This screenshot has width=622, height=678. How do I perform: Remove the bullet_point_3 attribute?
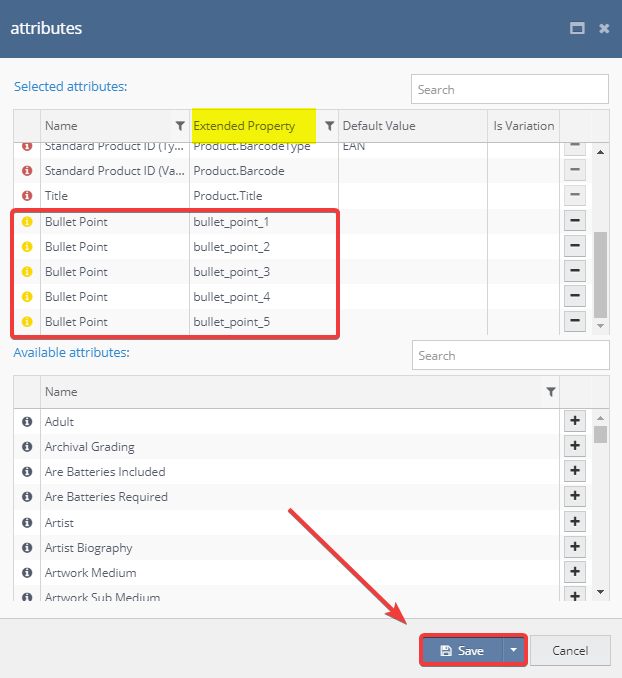coord(575,271)
